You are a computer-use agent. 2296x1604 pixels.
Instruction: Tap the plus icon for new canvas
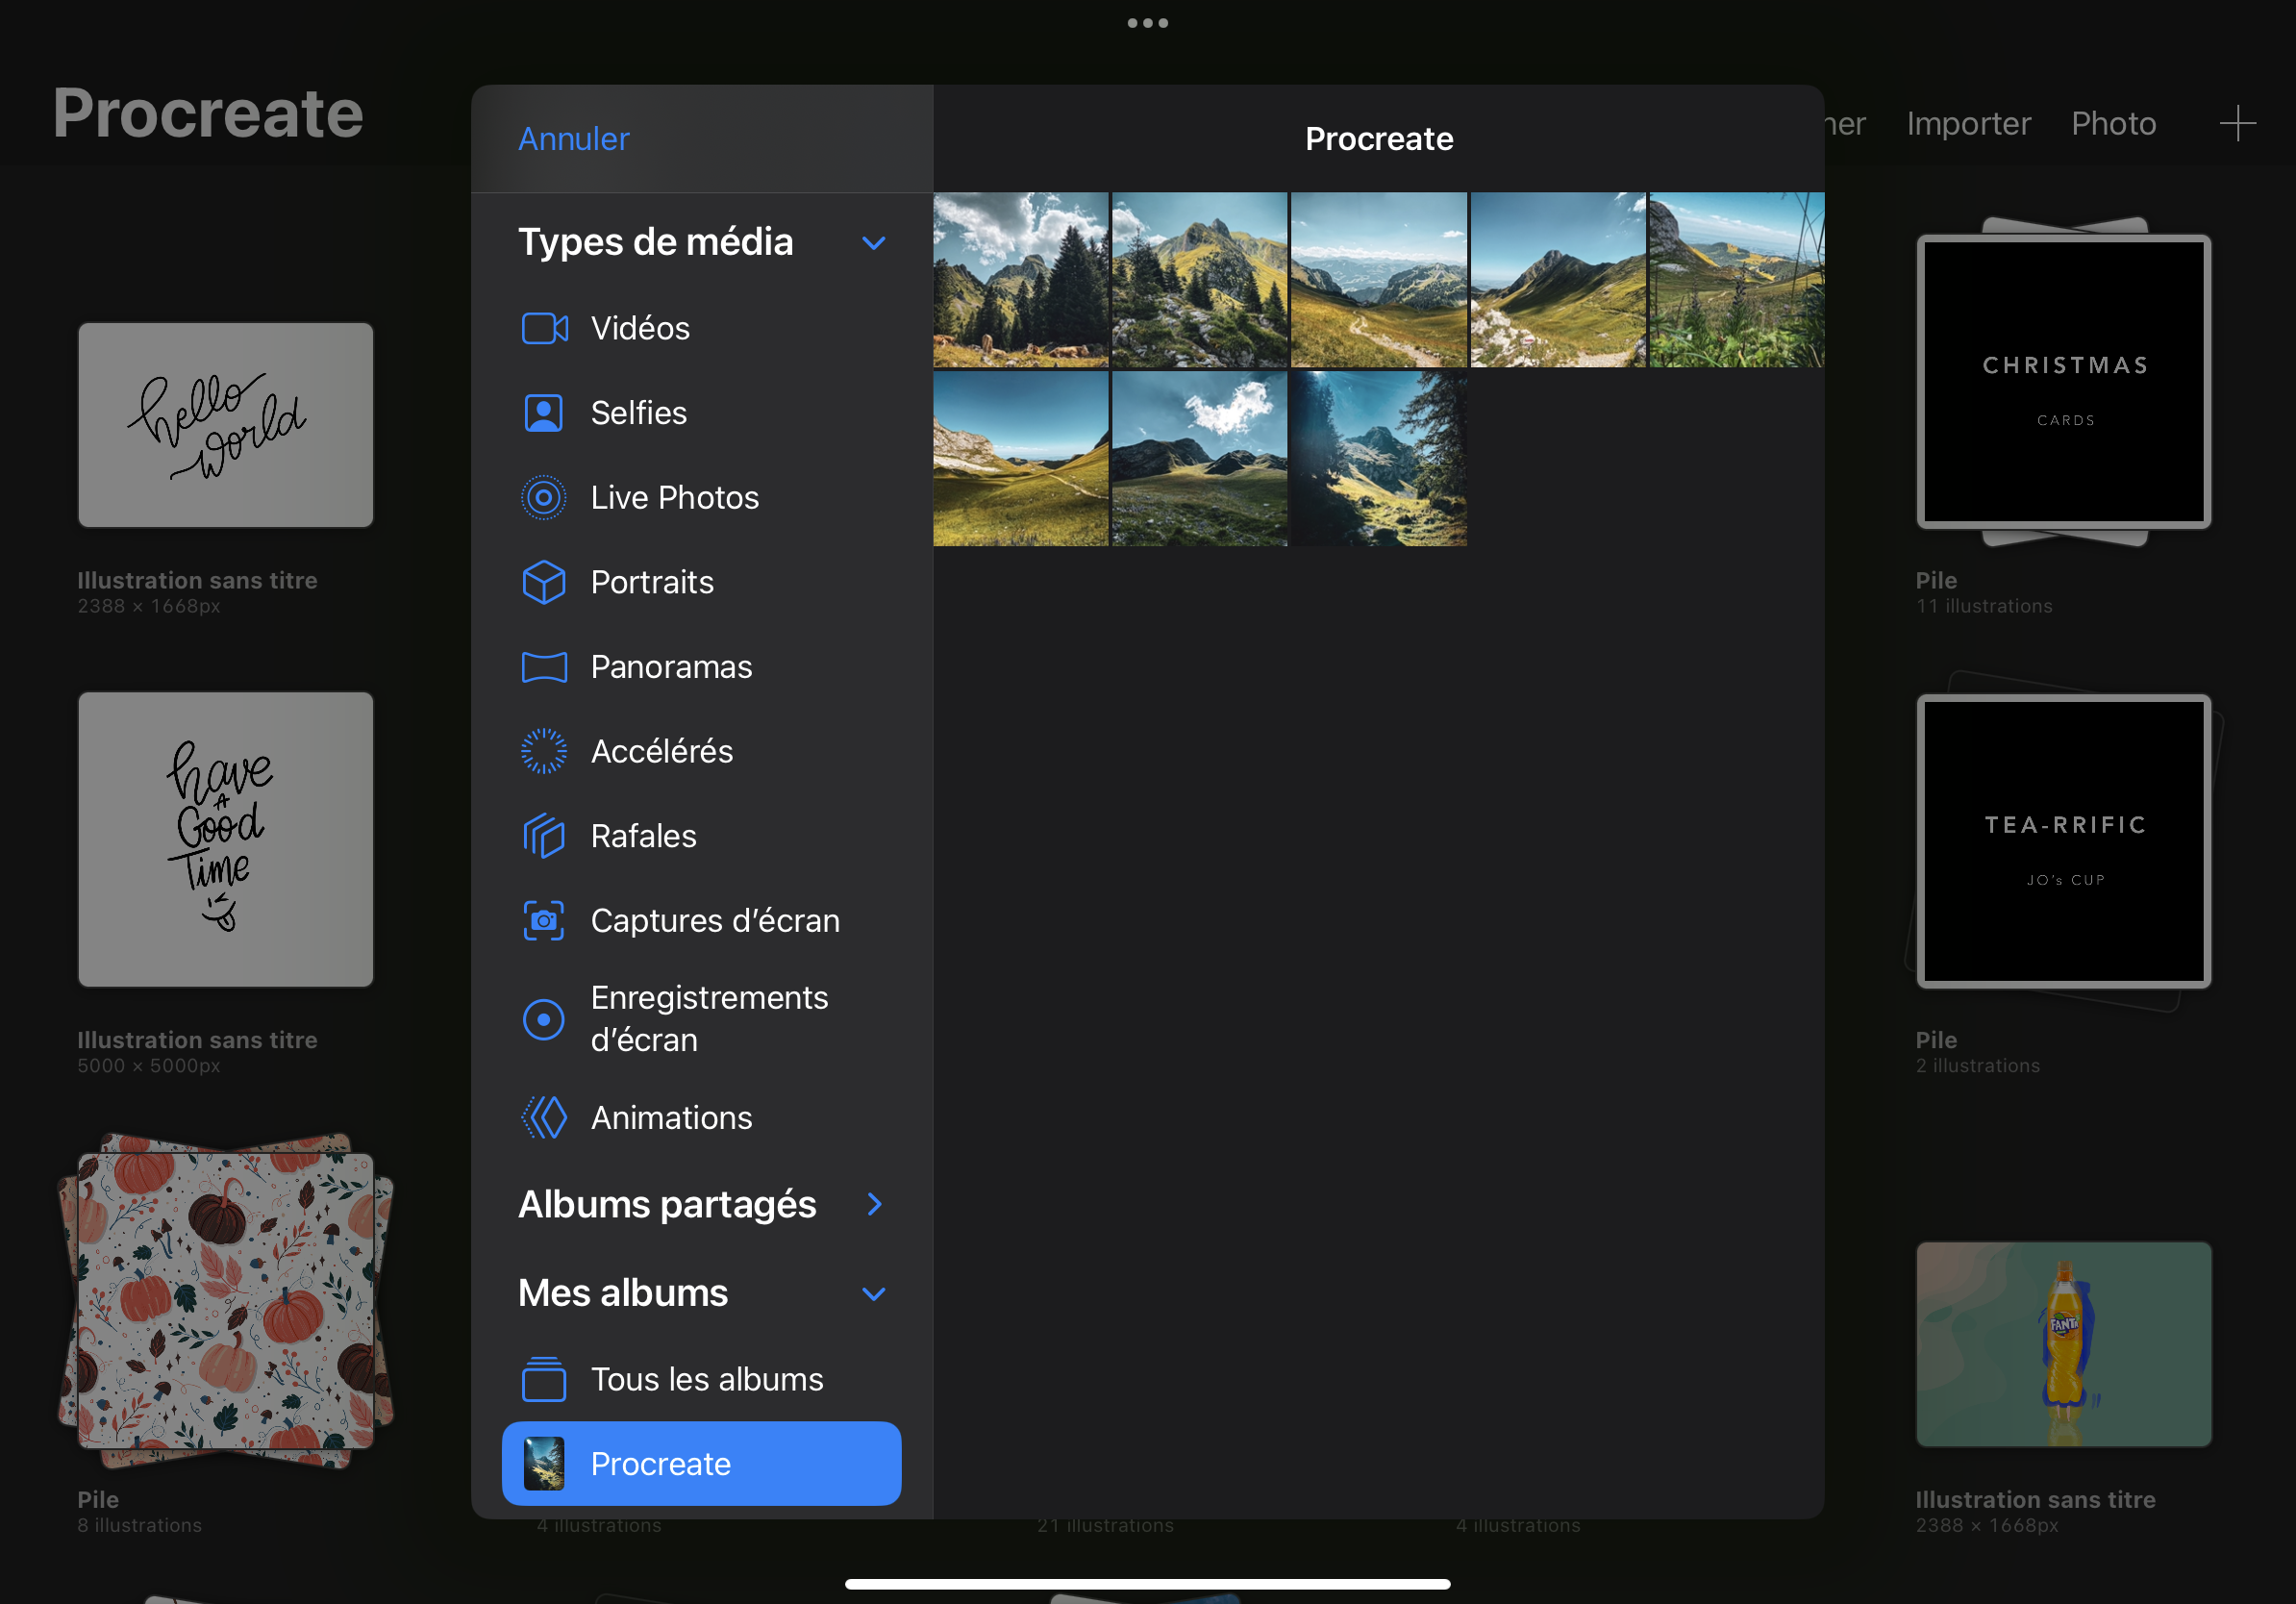click(x=2237, y=123)
